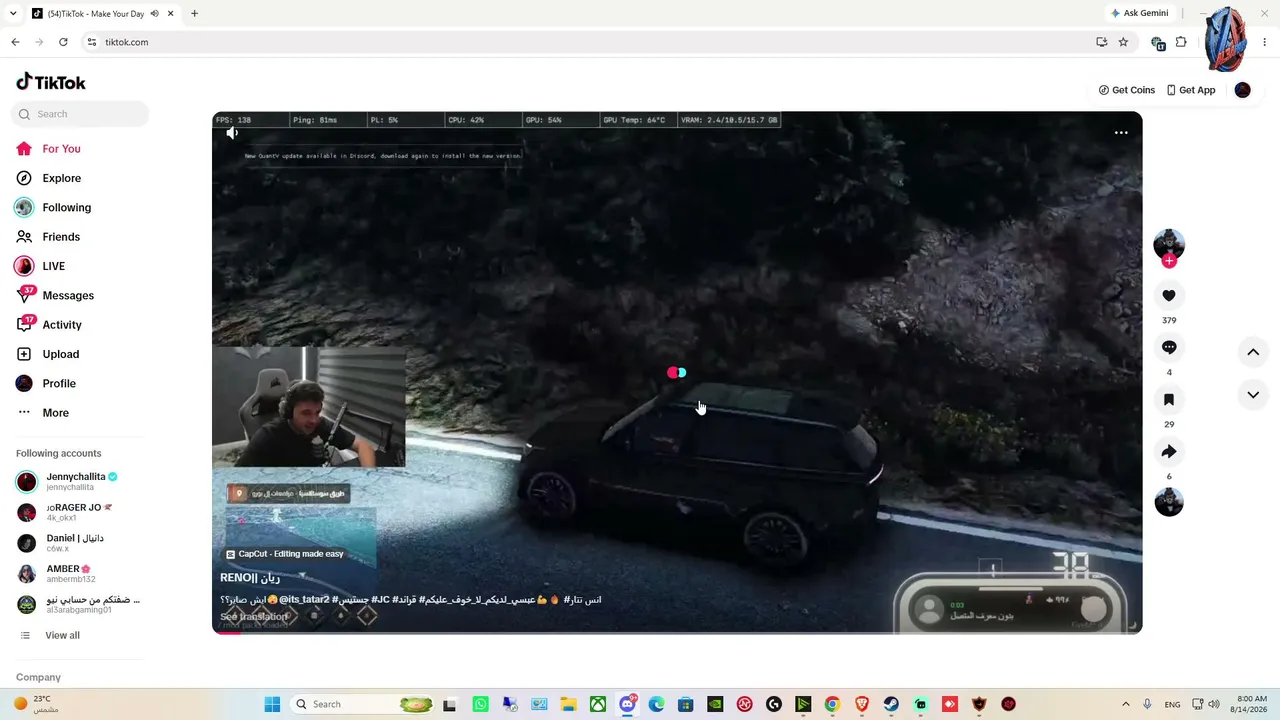Follow the creator with the plus badge

(1169, 261)
